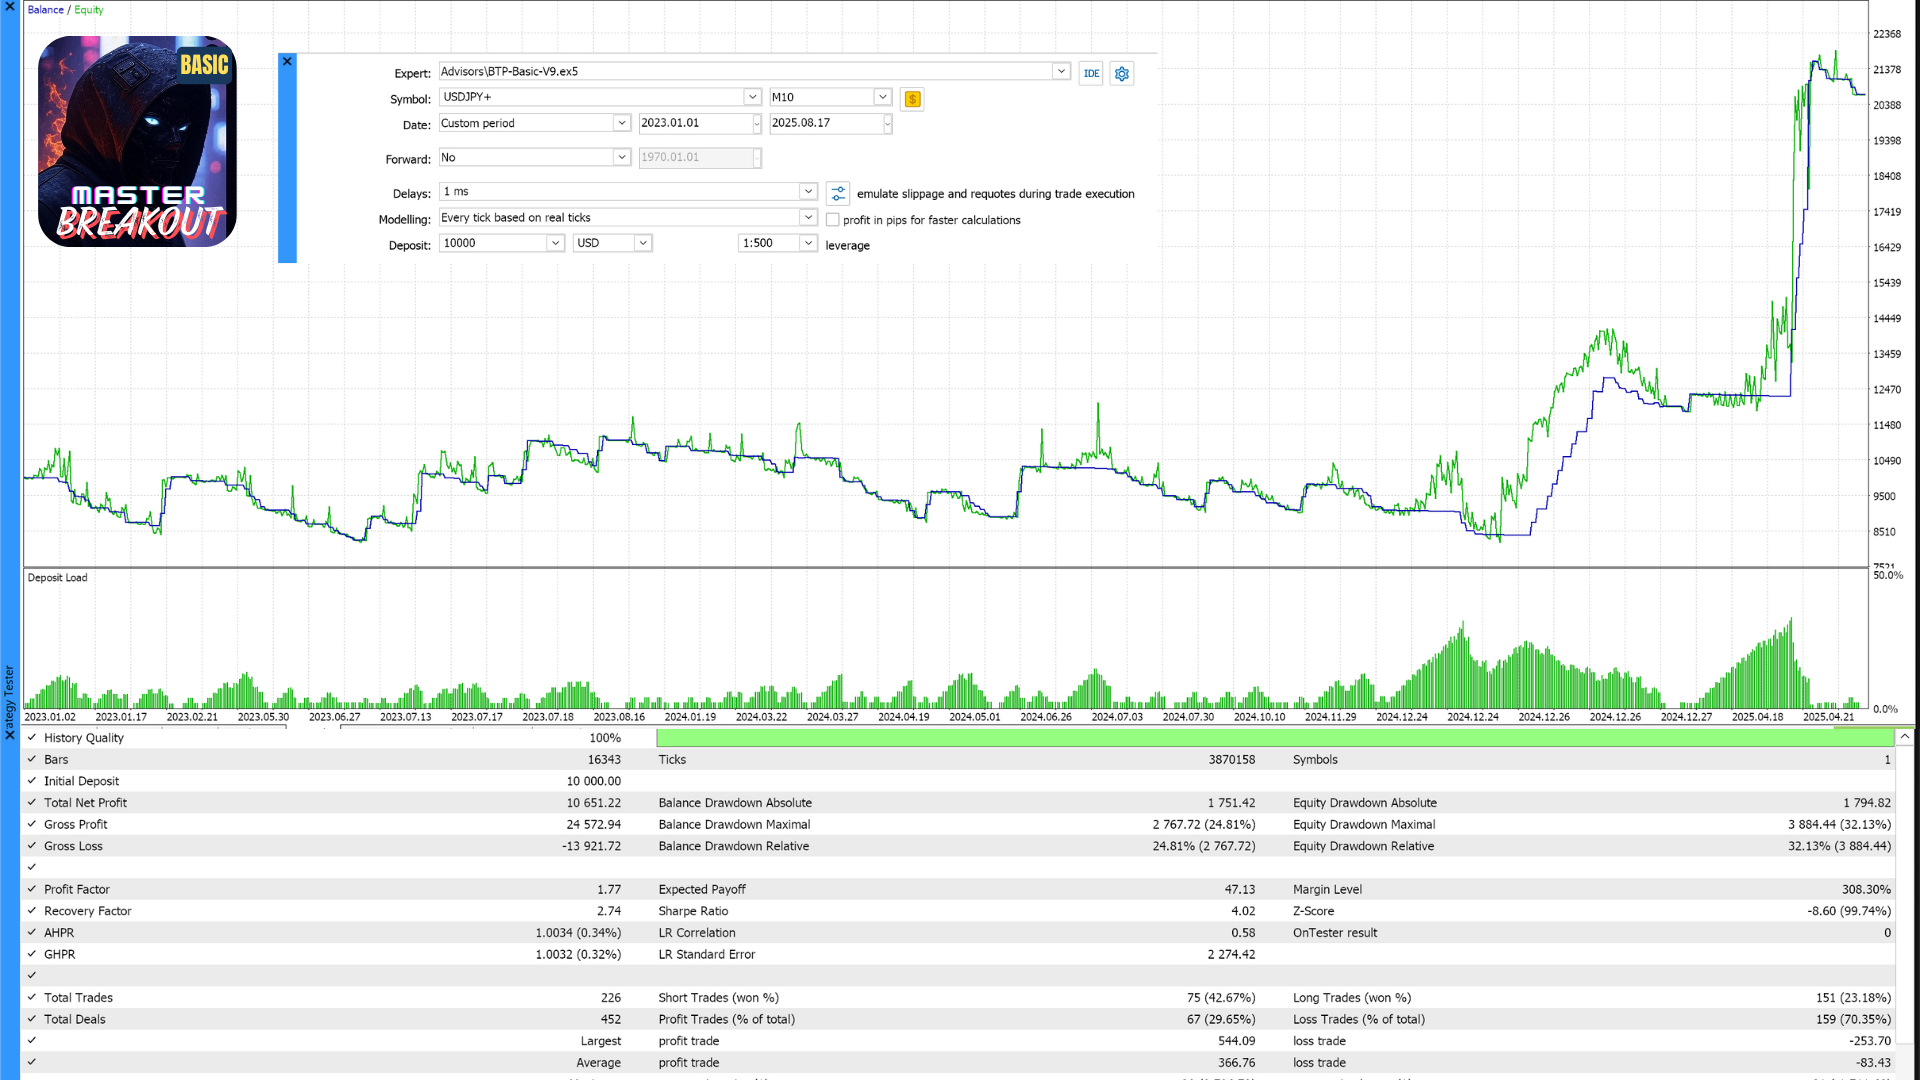The height and width of the screenshot is (1080, 1920).
Task: Toggle the History Quality row checkmark
Action: point(32,737)
